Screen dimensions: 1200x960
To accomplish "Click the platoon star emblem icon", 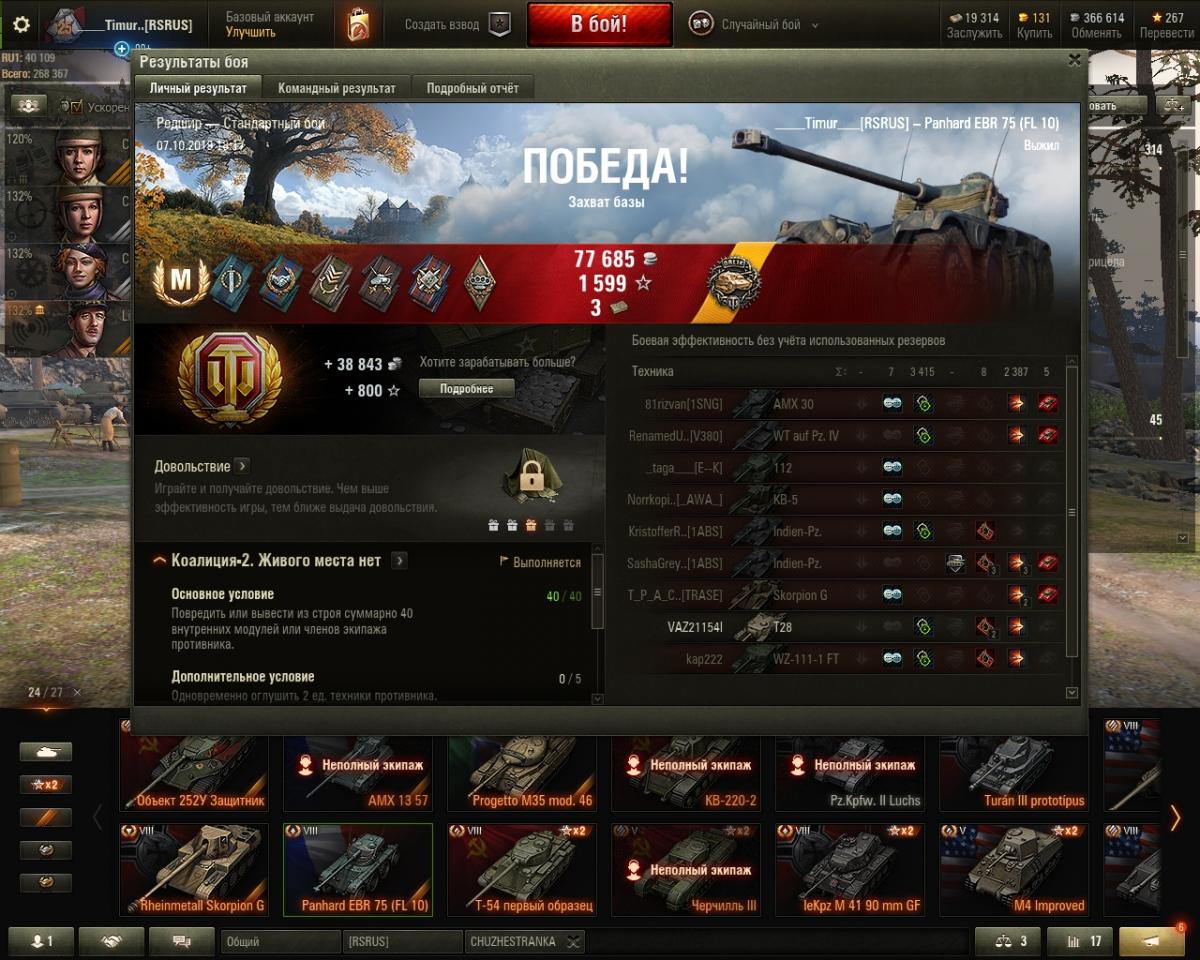I will coord(500,25).
